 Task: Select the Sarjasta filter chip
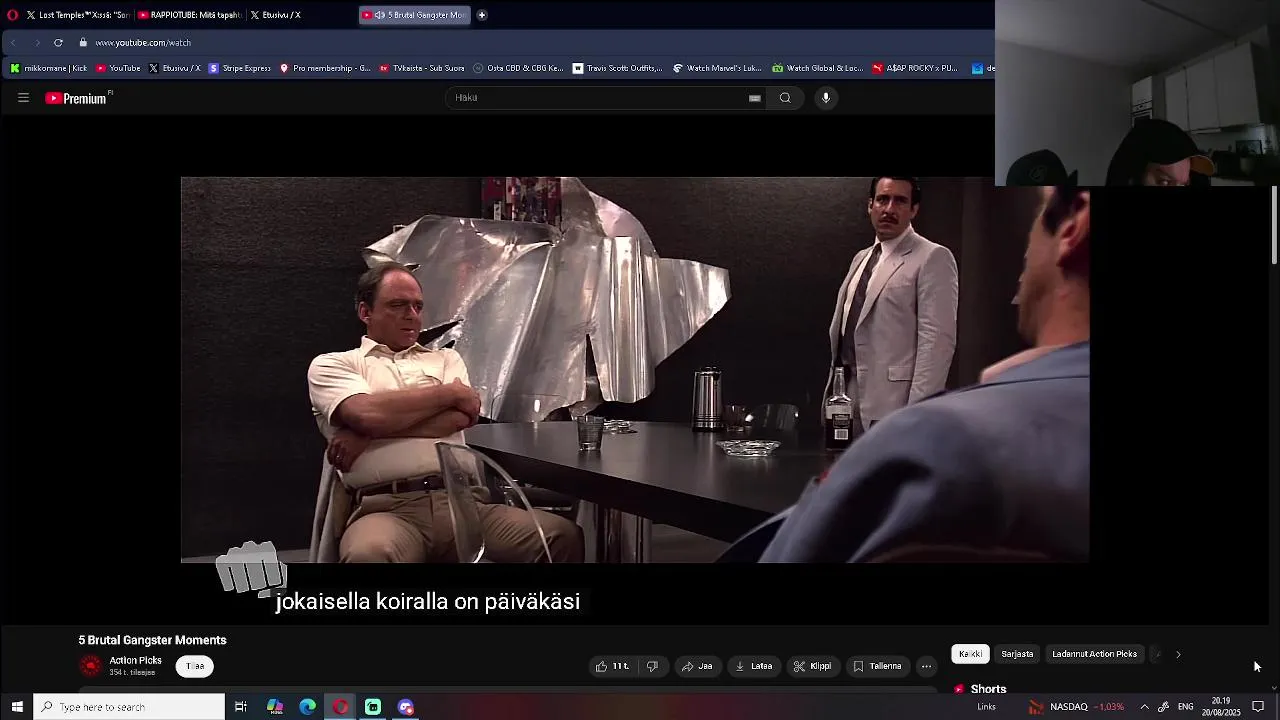tap(1017, 654)
